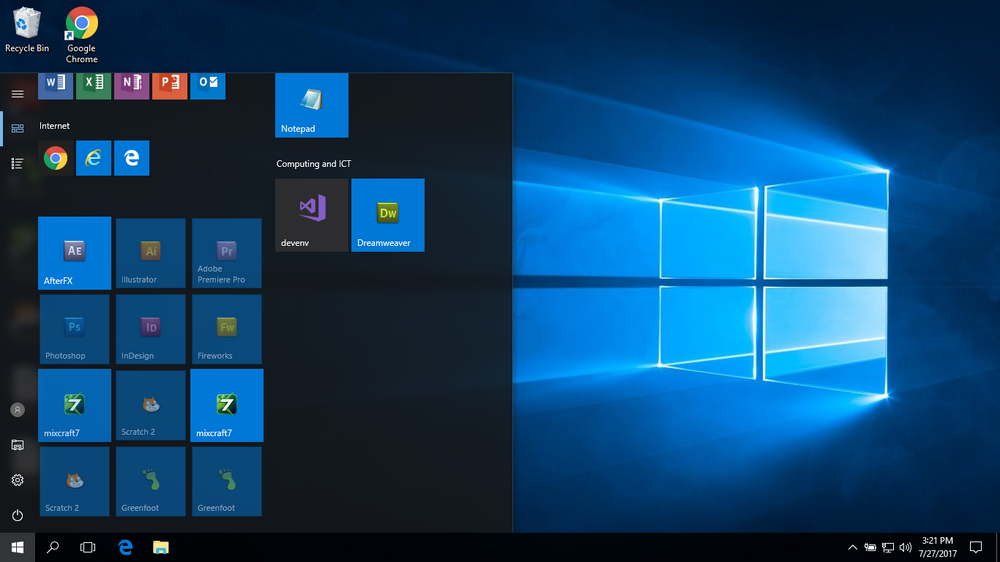Launch PowerPoint from the Start tiles
The image size is (1000, 562).
[x=170, y=86]
